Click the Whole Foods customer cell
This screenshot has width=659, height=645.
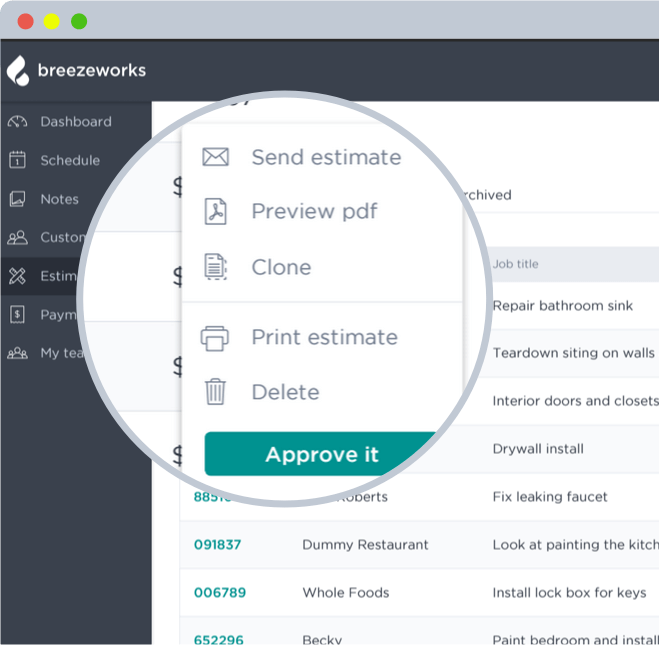click(x=345, y=592)
